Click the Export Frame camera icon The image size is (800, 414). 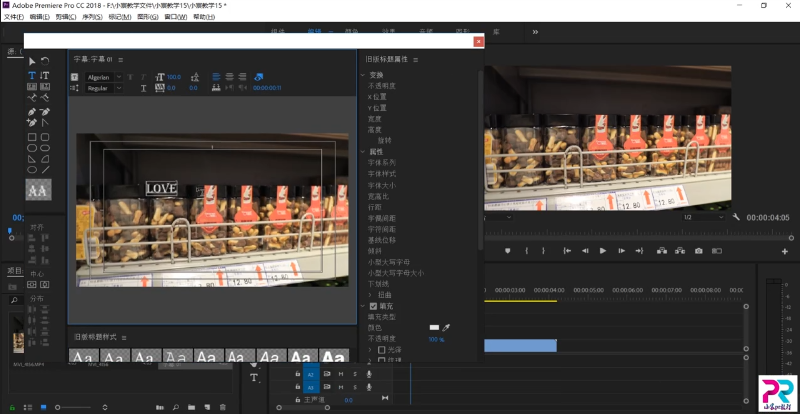click(x=699, y=251)
